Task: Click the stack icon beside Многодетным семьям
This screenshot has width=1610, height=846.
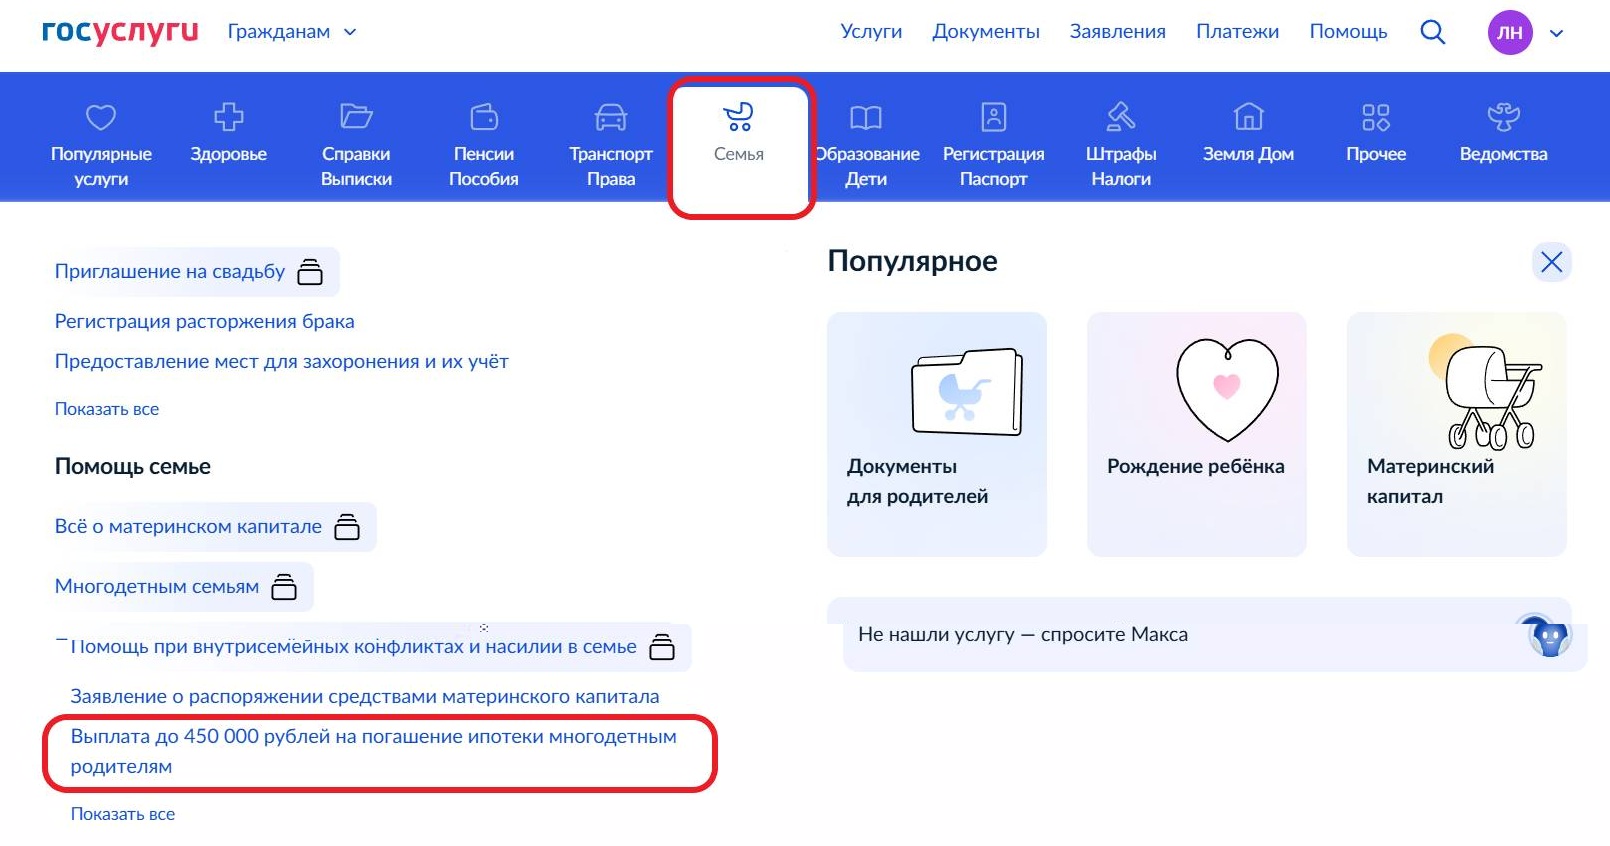Action: [284, 587]
